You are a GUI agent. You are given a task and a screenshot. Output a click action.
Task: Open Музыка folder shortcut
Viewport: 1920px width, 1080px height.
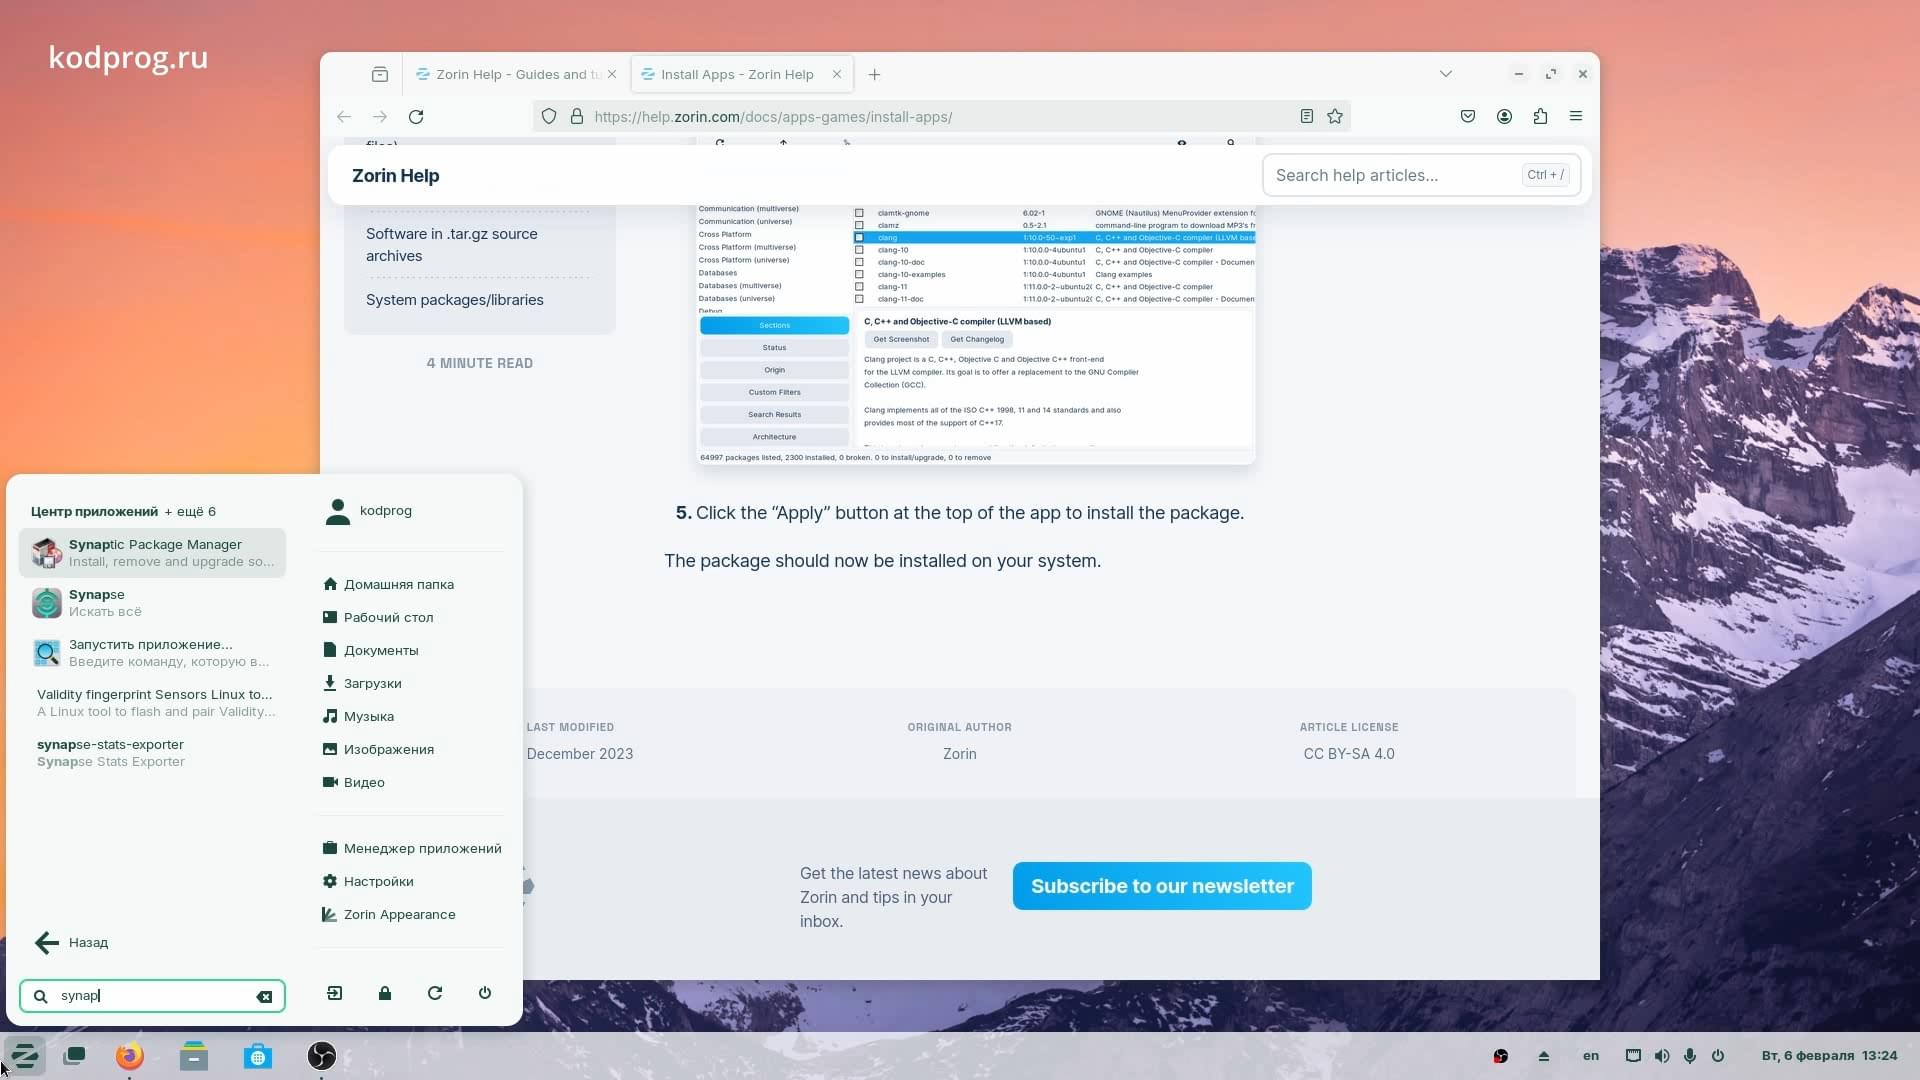pos(358,716)
